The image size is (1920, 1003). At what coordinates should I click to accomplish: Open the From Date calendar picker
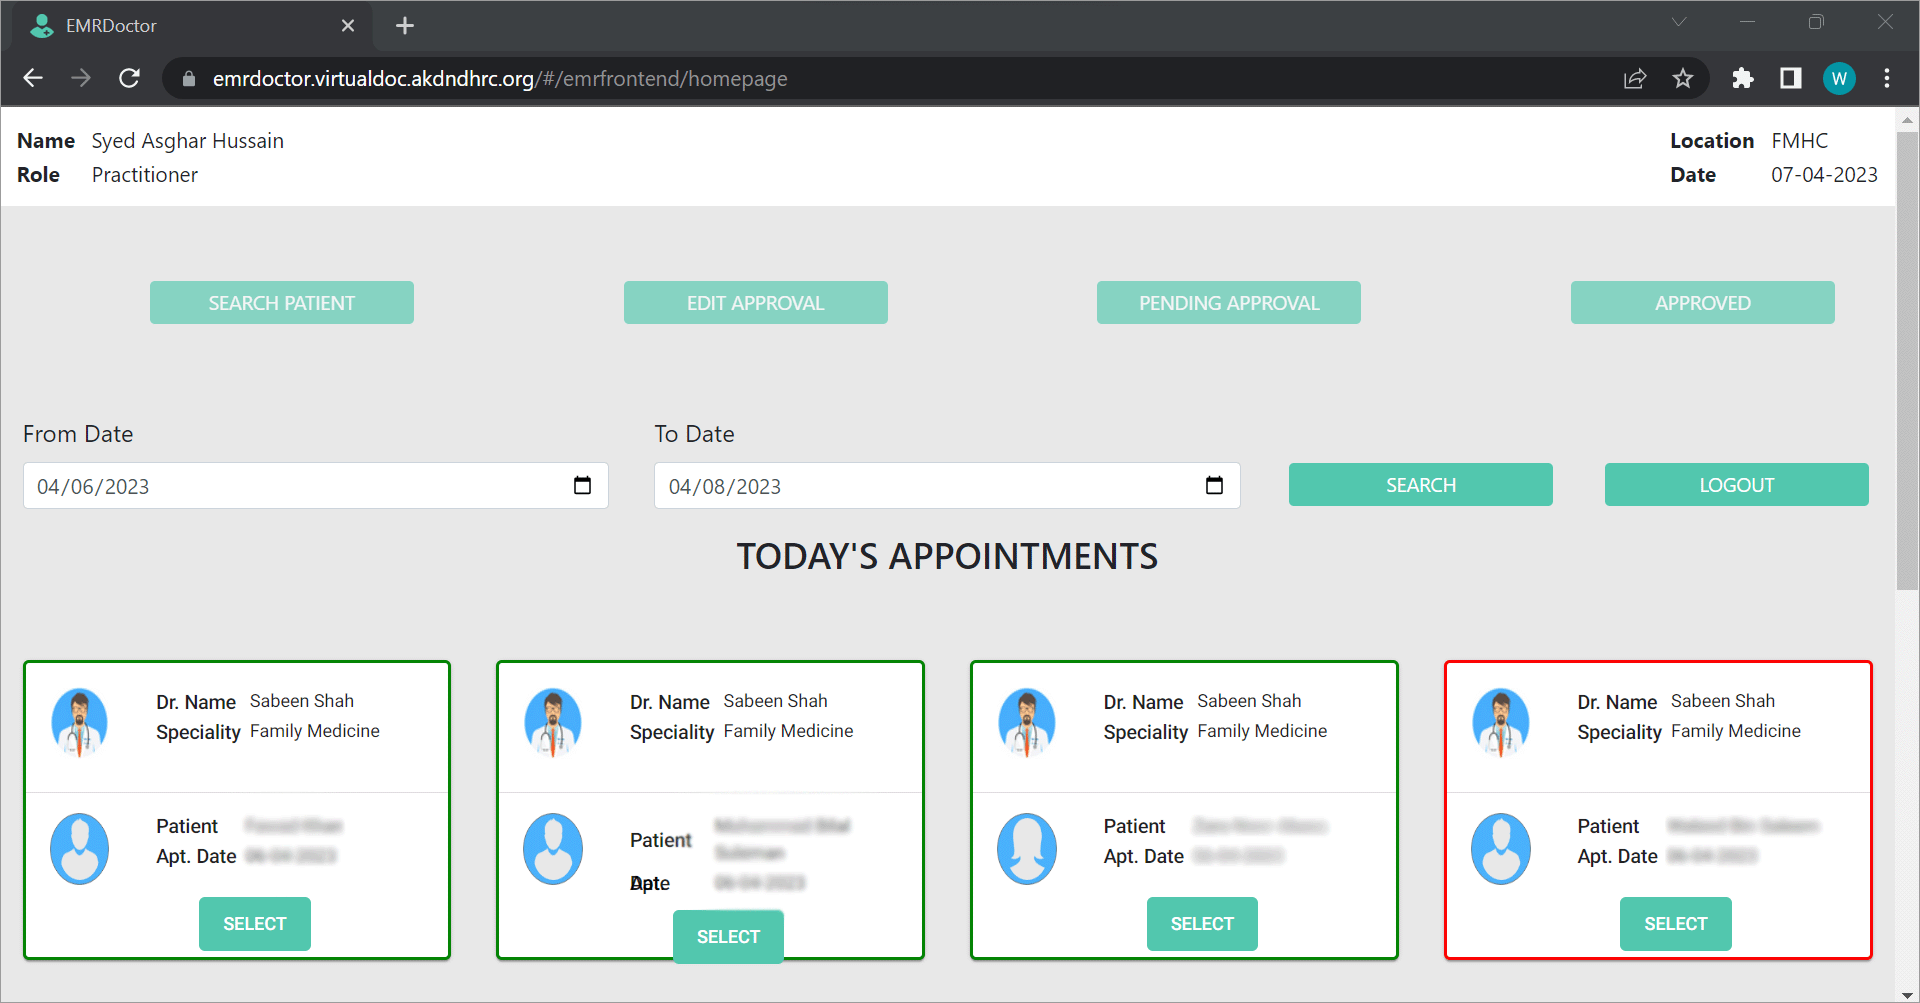click(x=583, y=485)
